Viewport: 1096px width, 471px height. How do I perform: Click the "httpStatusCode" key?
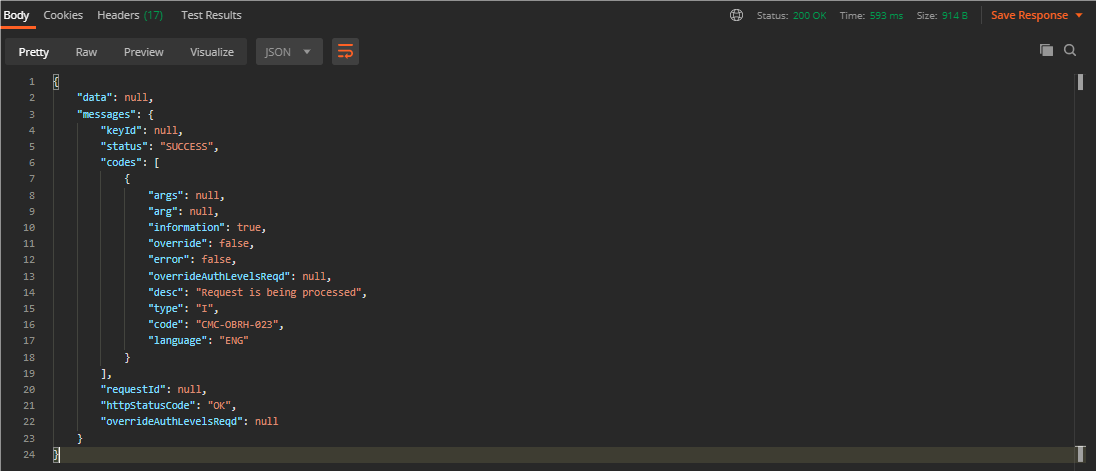point(150,406)
